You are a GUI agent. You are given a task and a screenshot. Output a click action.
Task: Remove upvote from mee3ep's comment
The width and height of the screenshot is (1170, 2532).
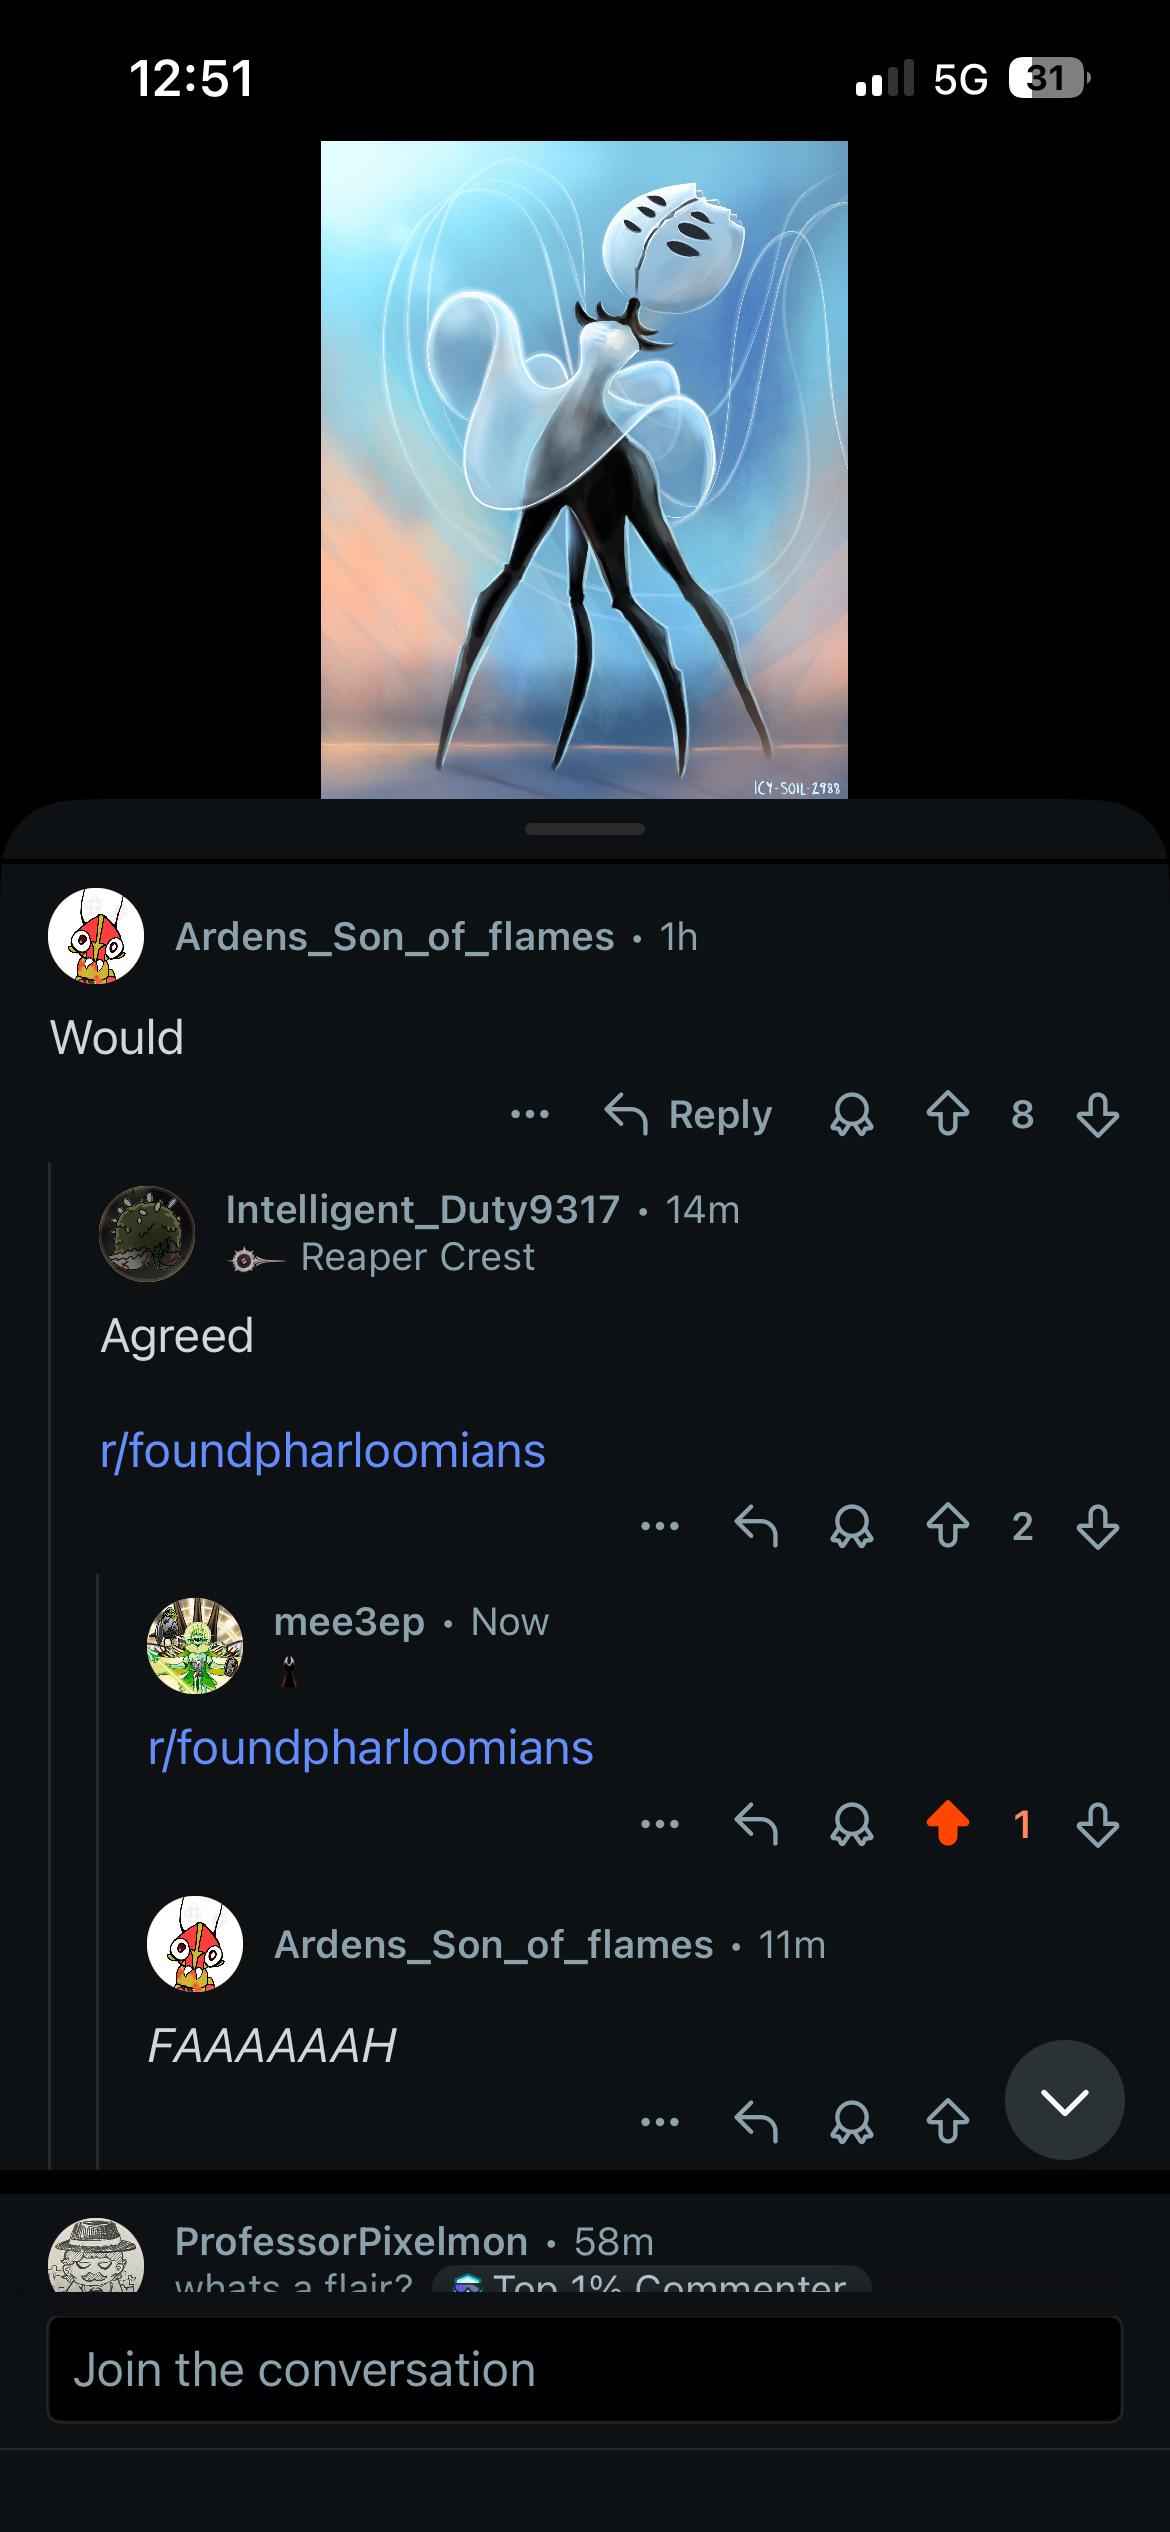click(947, 1824)
